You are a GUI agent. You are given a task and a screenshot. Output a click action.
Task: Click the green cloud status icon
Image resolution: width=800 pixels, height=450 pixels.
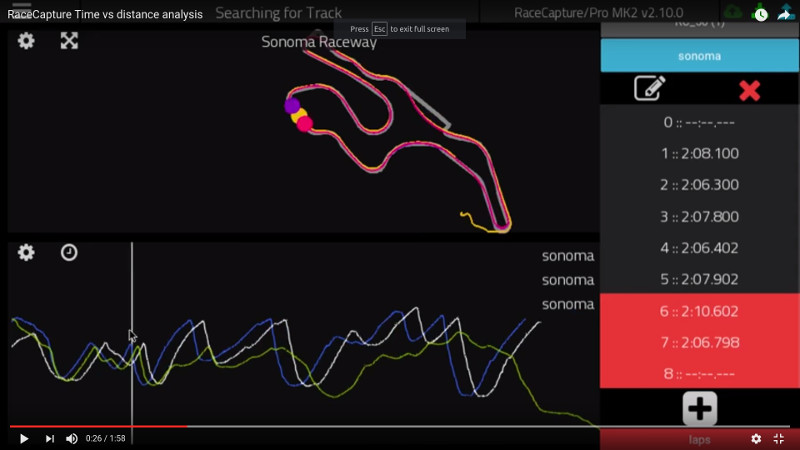733,12
